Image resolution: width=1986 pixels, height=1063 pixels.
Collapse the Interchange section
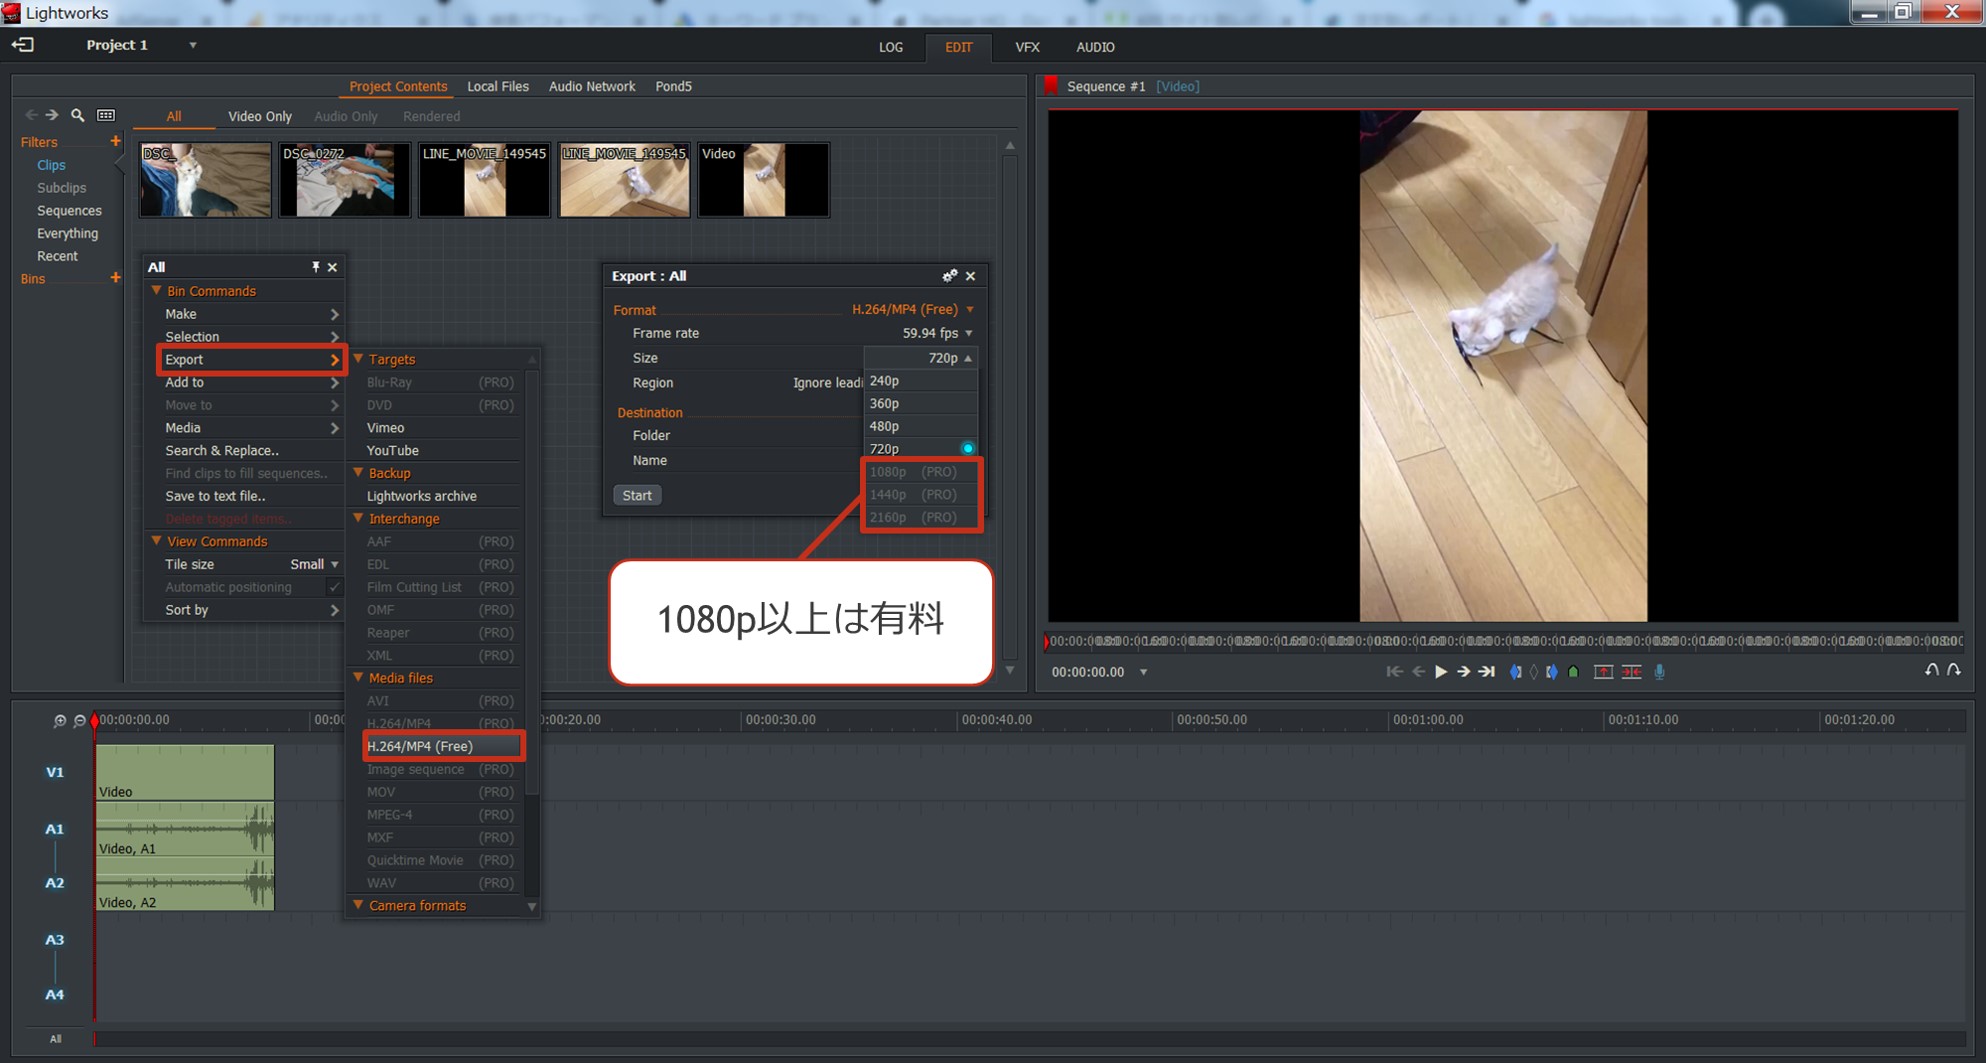click(358, 519)
